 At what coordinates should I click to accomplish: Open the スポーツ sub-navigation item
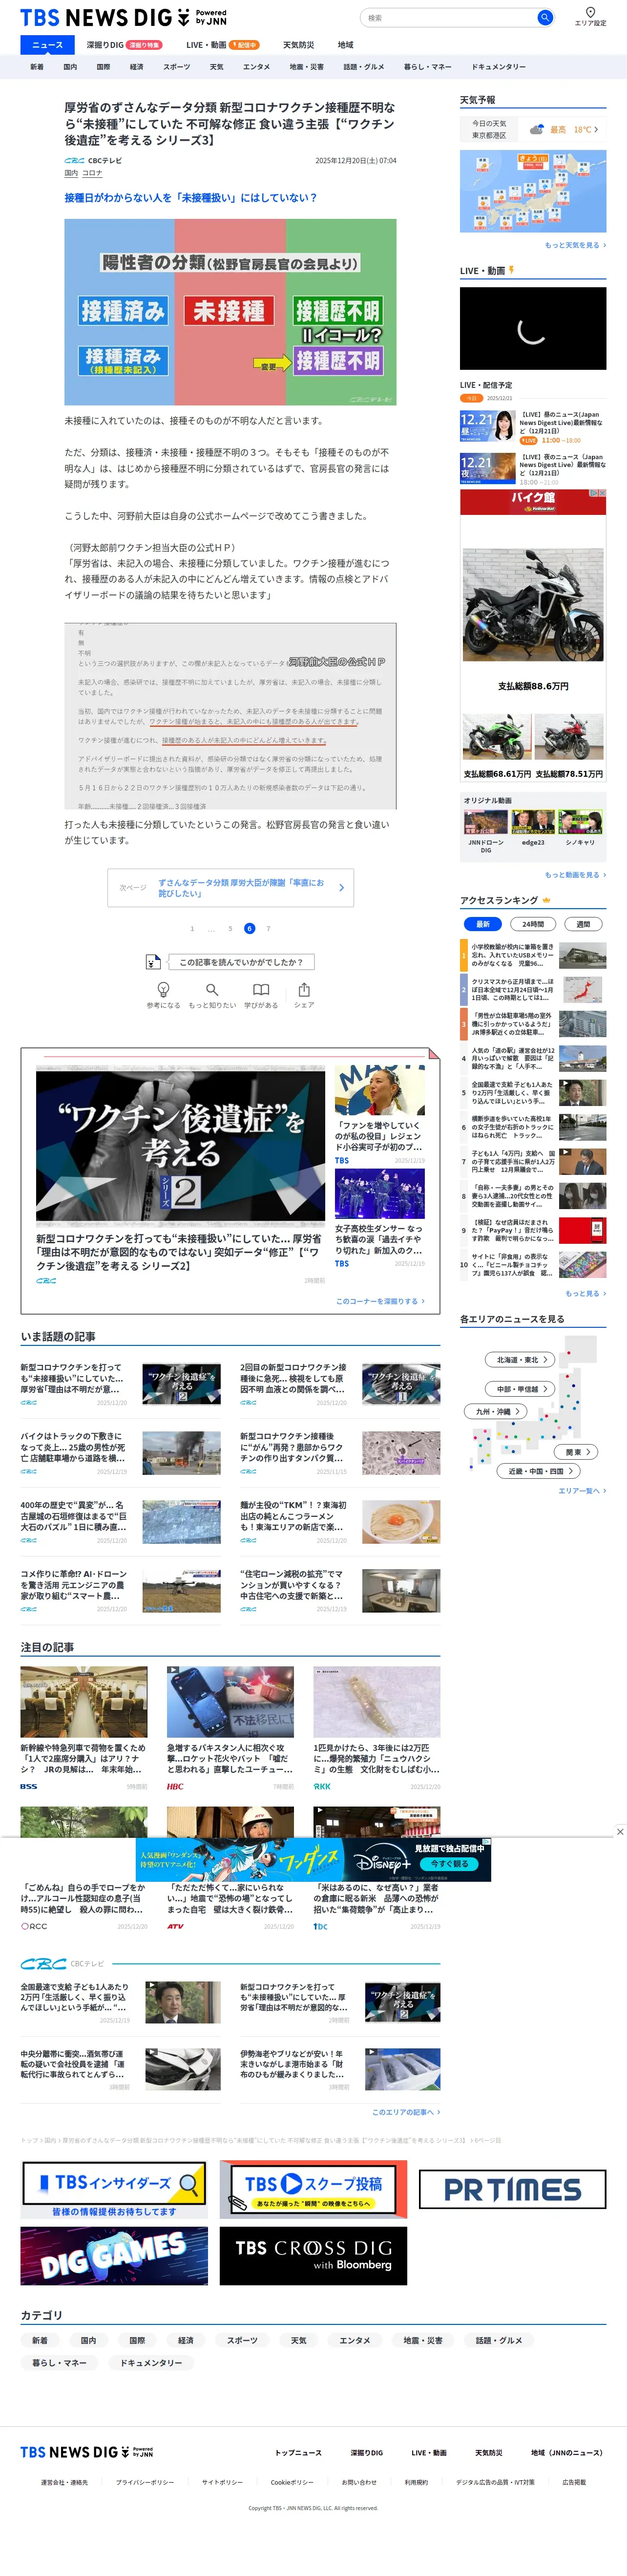coord(176,67)
